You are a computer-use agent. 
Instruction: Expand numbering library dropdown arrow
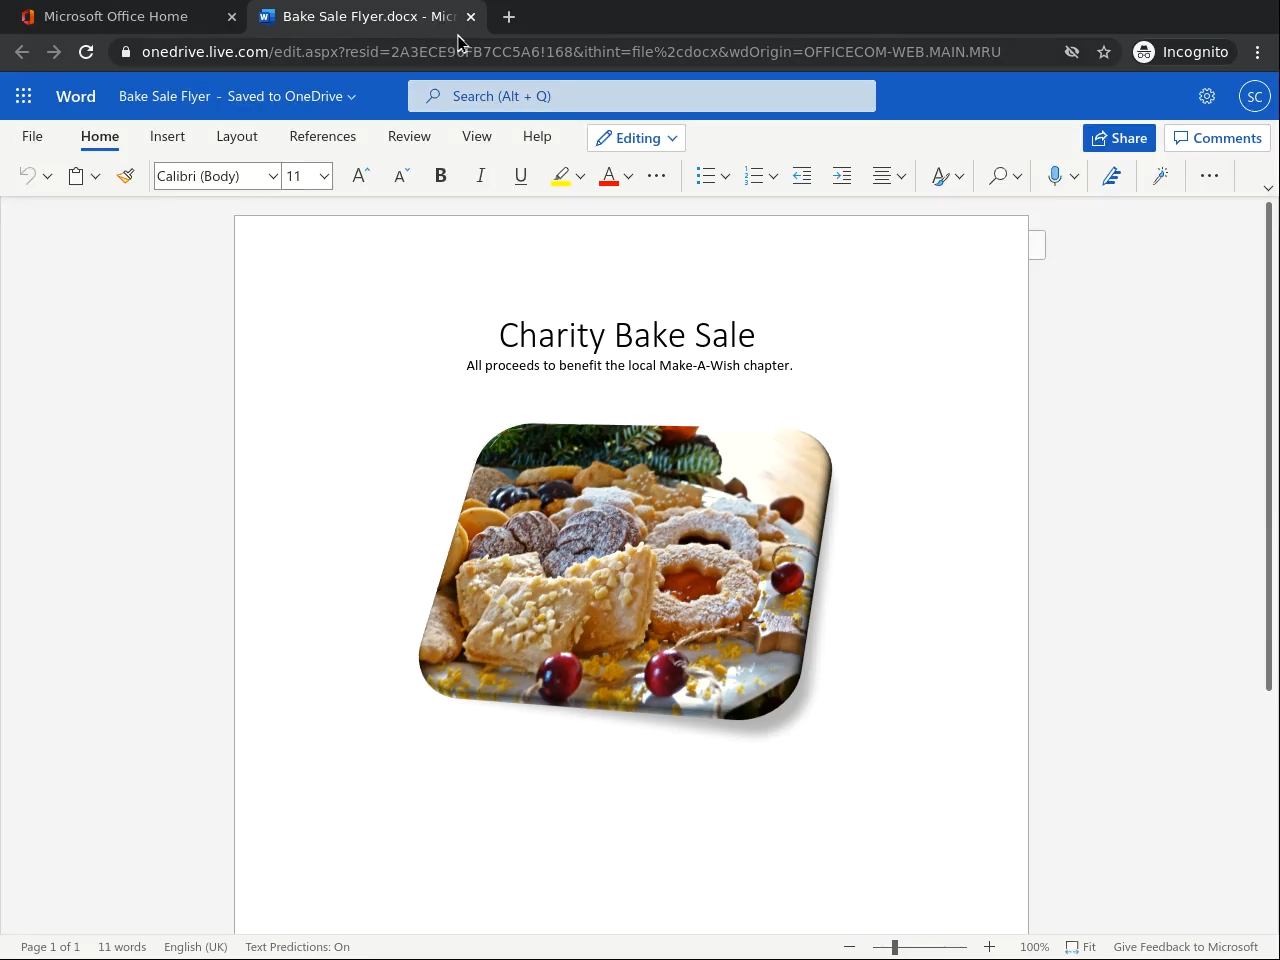[x=773, y=176]
